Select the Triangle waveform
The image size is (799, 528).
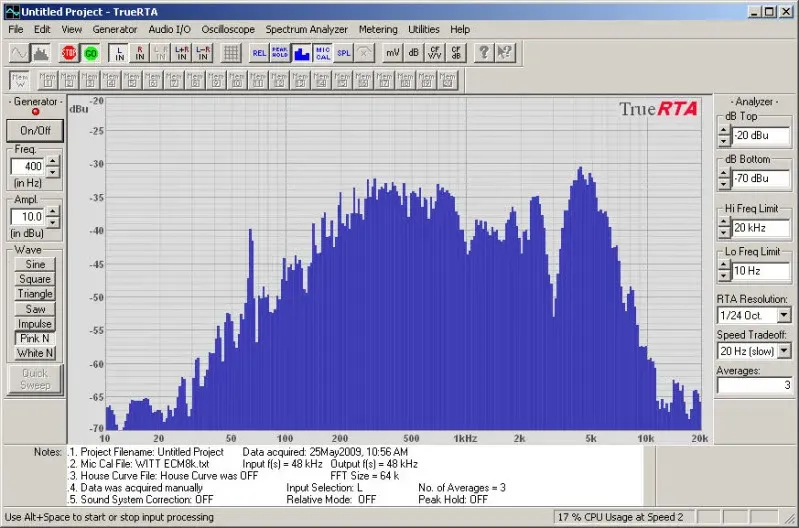35,294
